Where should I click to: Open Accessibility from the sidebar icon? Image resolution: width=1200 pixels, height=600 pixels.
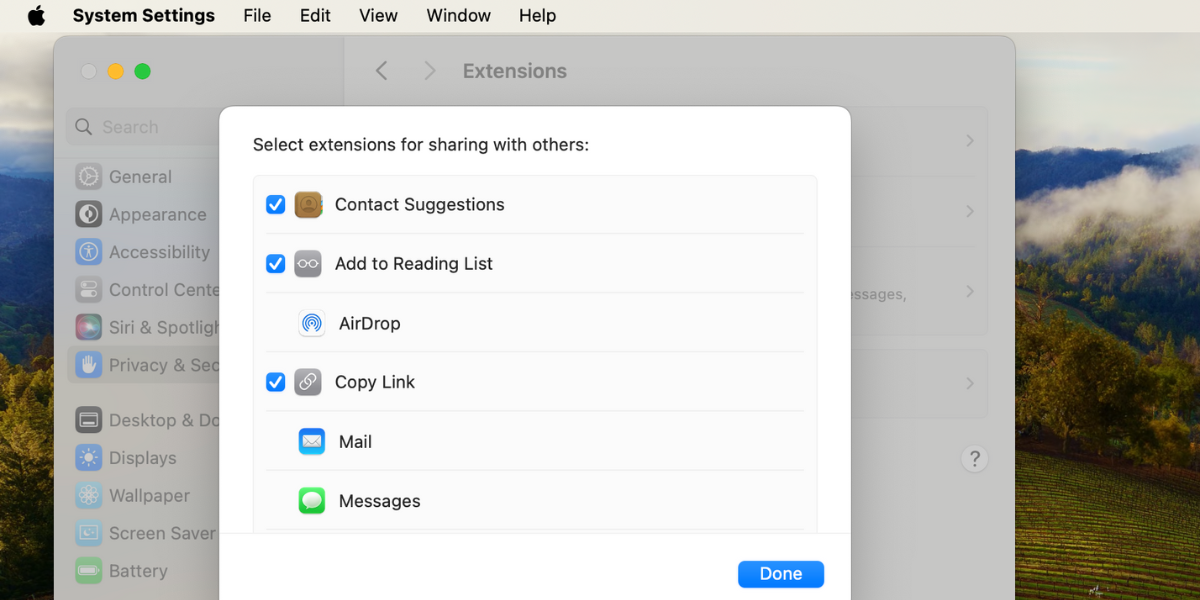pyautogui.click(x=89, y=252)
